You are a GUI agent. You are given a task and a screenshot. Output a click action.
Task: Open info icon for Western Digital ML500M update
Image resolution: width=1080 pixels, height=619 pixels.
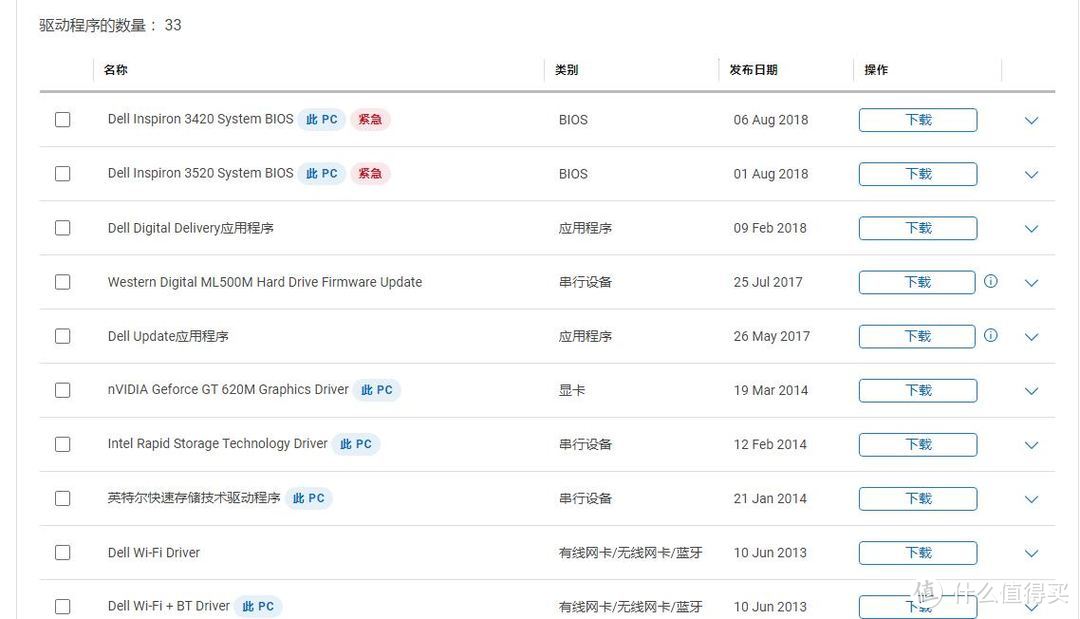click(x=990, y=281)
